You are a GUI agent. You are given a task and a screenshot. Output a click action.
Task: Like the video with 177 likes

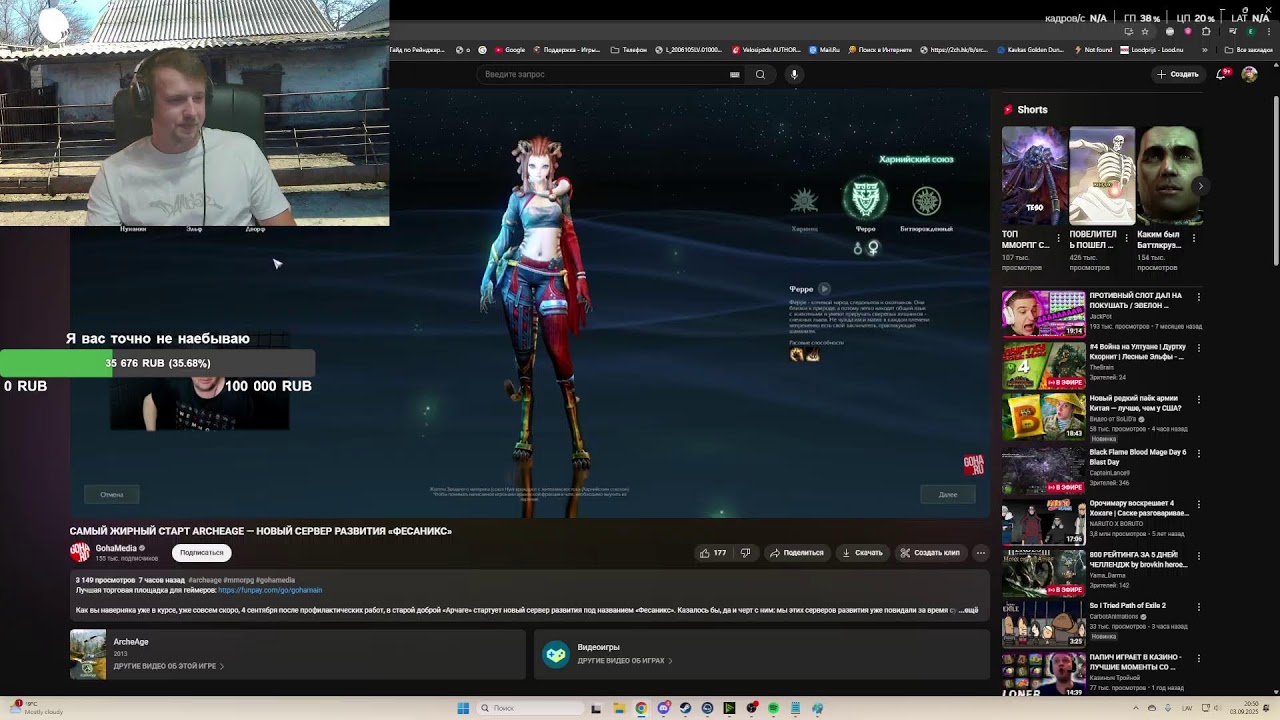tap(713, 553)
